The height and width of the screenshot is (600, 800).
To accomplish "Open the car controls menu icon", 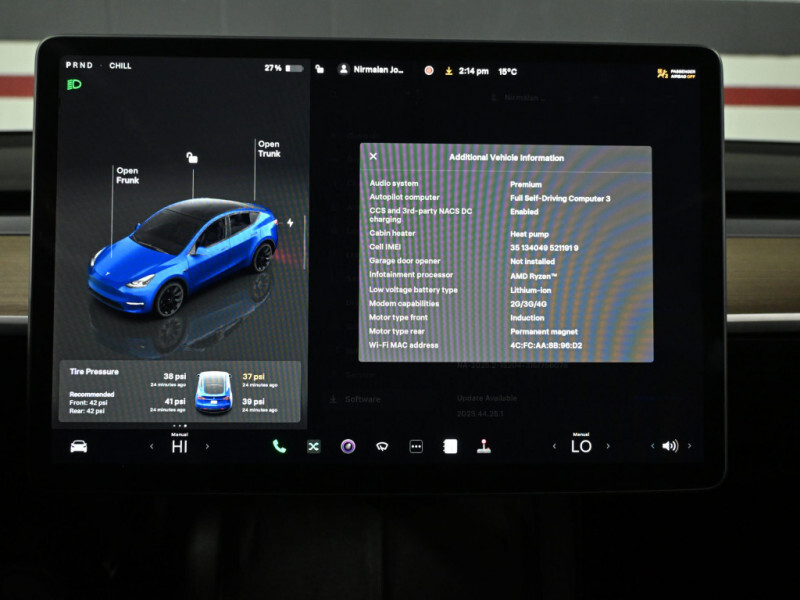I will [x=78, y=446].
